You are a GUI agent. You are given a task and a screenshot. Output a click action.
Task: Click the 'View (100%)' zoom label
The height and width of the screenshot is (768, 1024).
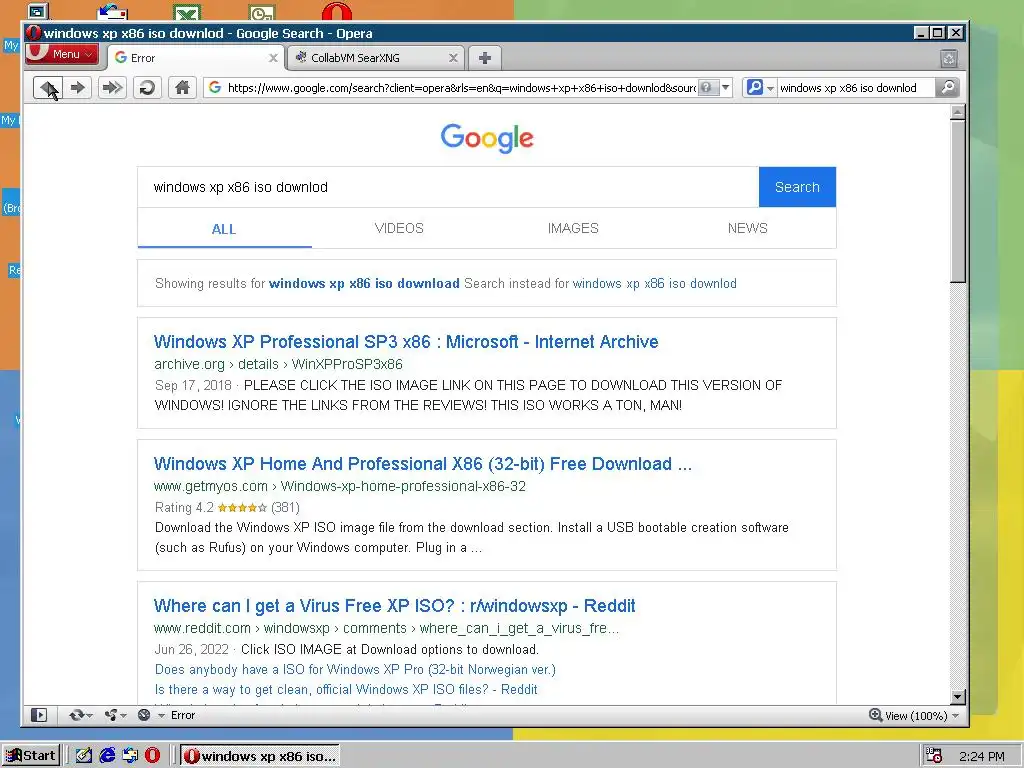916,716
